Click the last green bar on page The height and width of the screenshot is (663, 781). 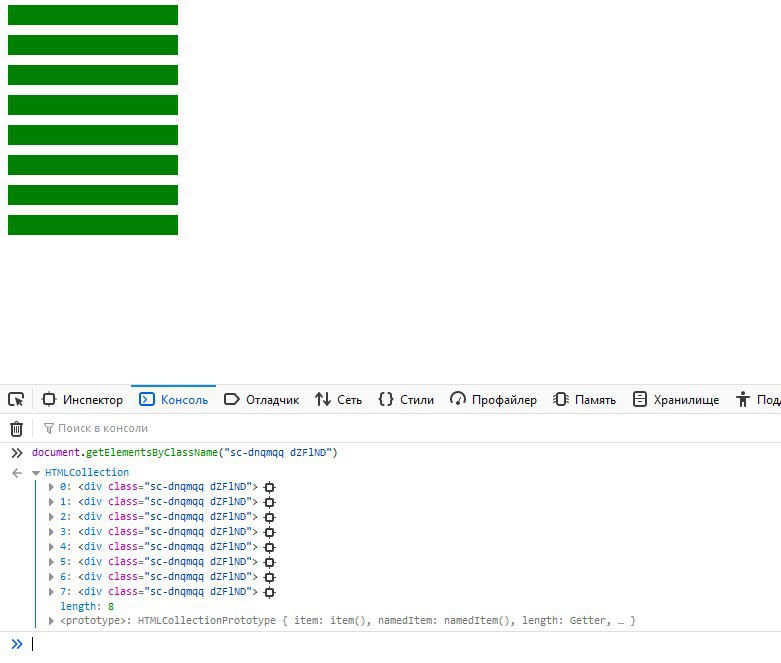(x=93, y=225)
